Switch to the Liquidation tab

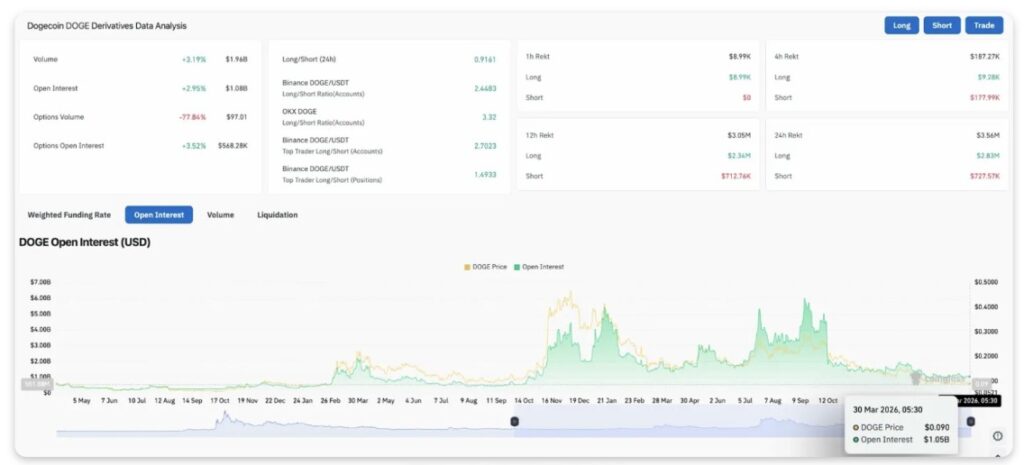click(277, 215)
